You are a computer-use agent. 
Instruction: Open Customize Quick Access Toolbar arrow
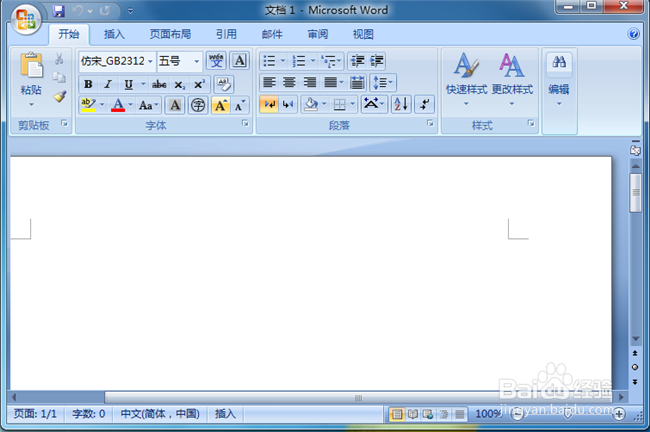point(131,11)
